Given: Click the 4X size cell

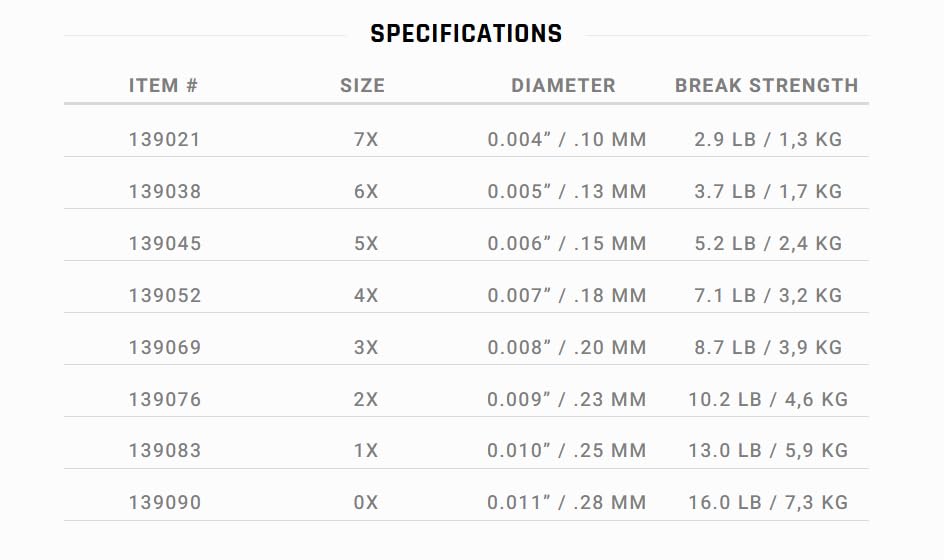Looking at the screenshot, I should tap(366, 295).
